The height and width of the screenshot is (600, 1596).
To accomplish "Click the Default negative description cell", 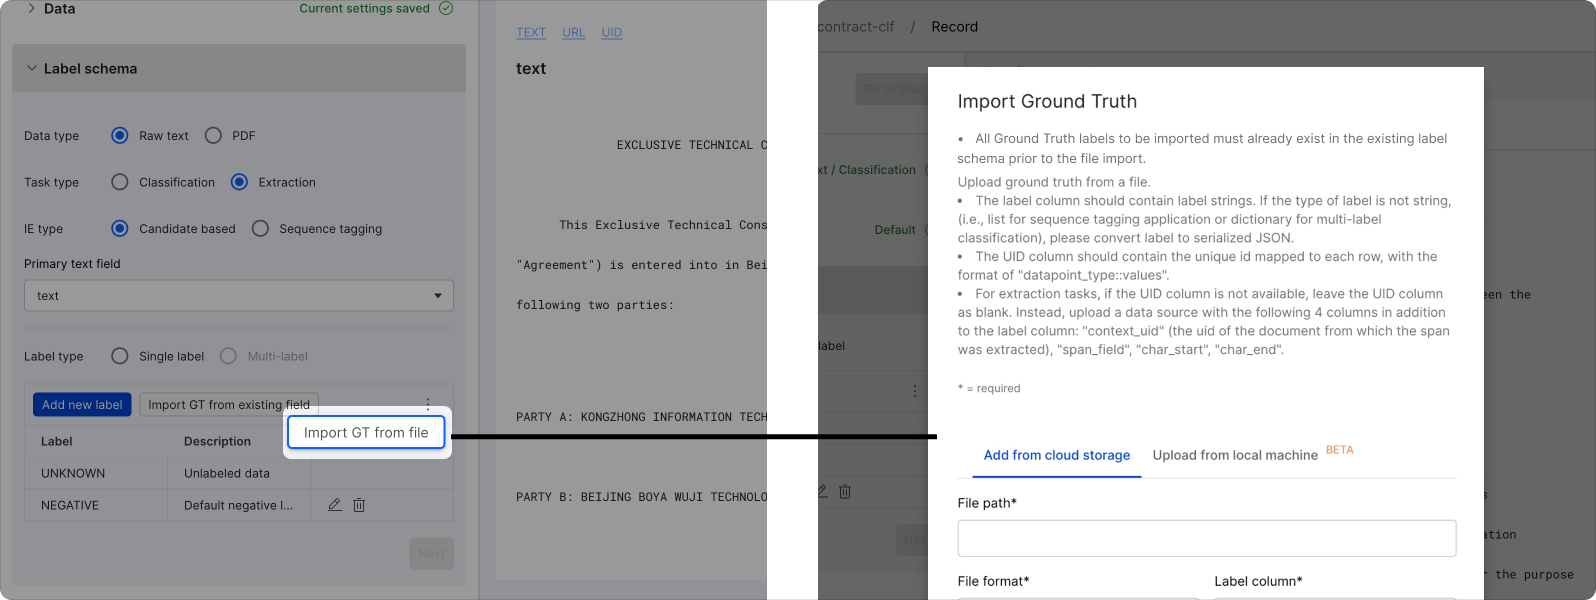I will [x=238, y=505].
